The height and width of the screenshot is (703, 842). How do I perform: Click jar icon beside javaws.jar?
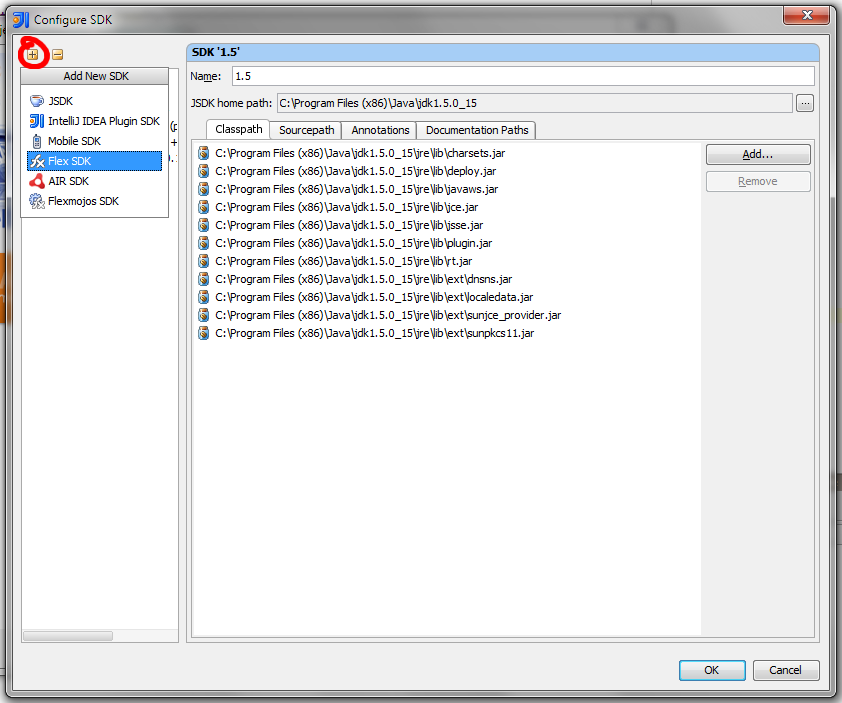pyautogui.click(x=204, y=189)
